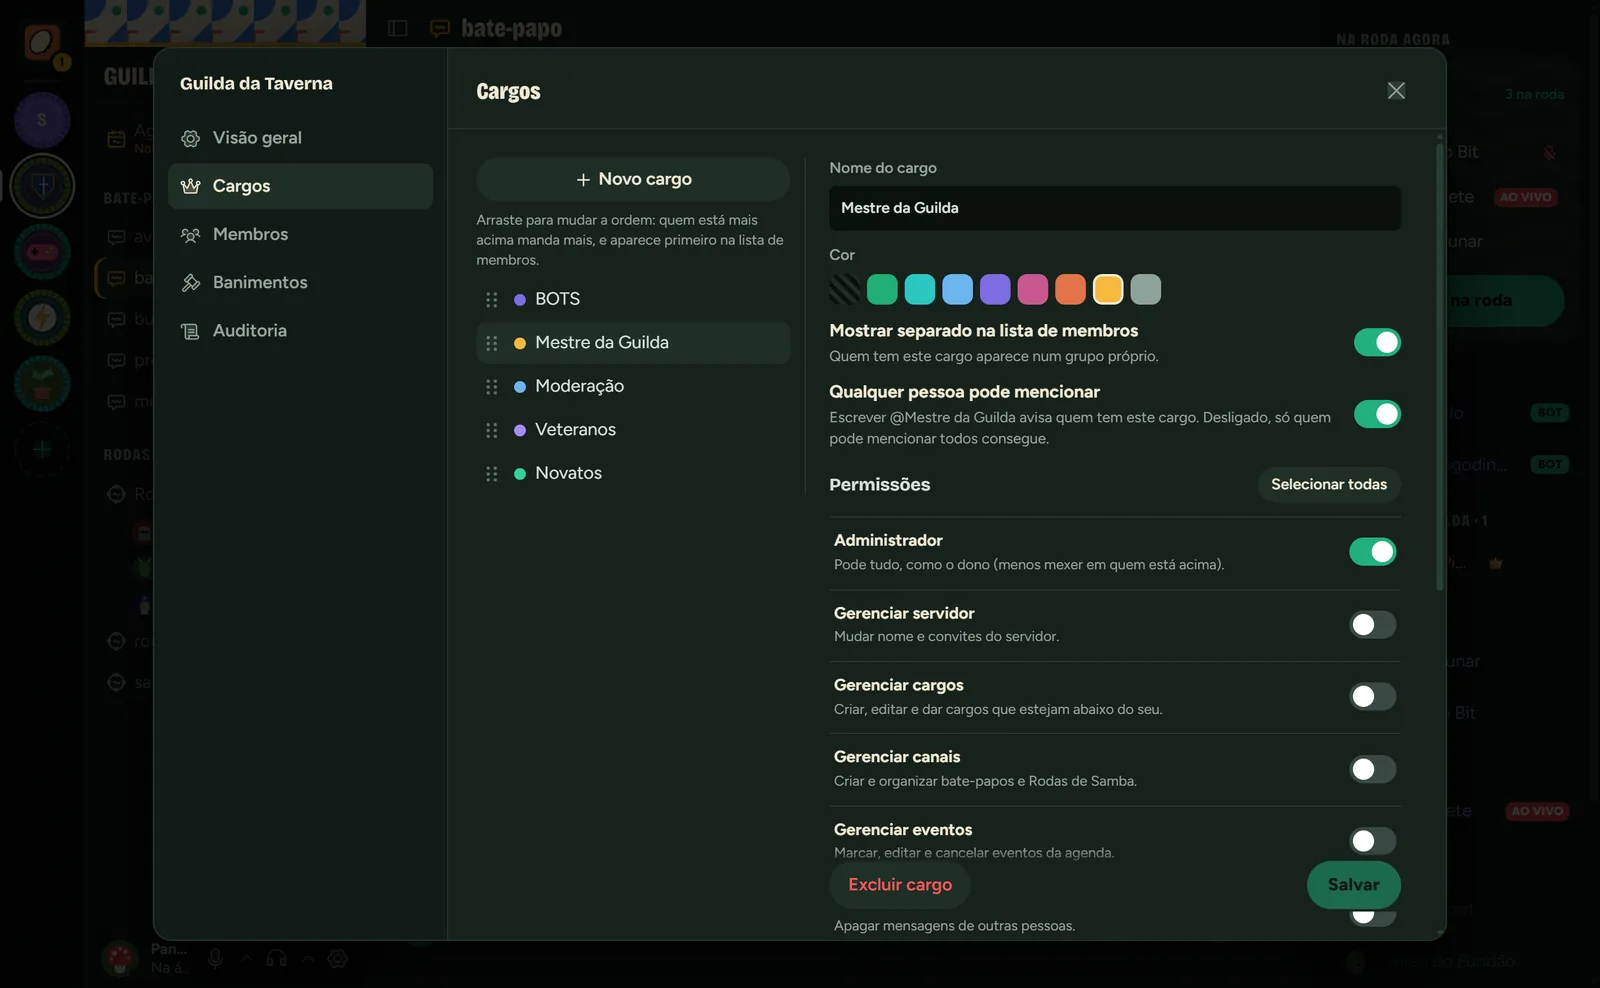Open Membros settings section
The width and height of the screenshot is (1600, 988).
tap(300, 234)
